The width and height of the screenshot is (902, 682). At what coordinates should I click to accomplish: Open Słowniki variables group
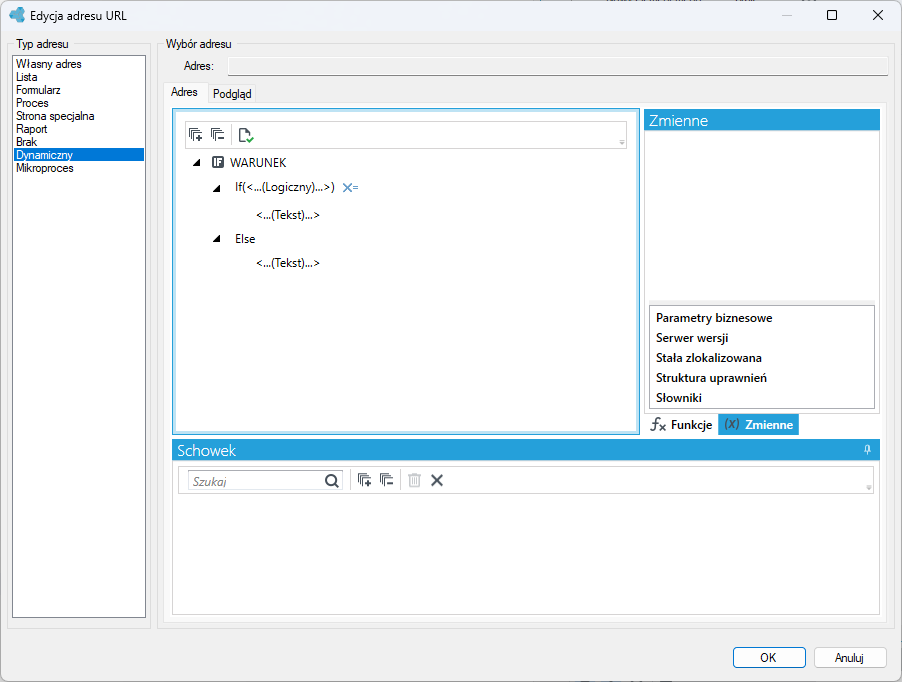679,398
